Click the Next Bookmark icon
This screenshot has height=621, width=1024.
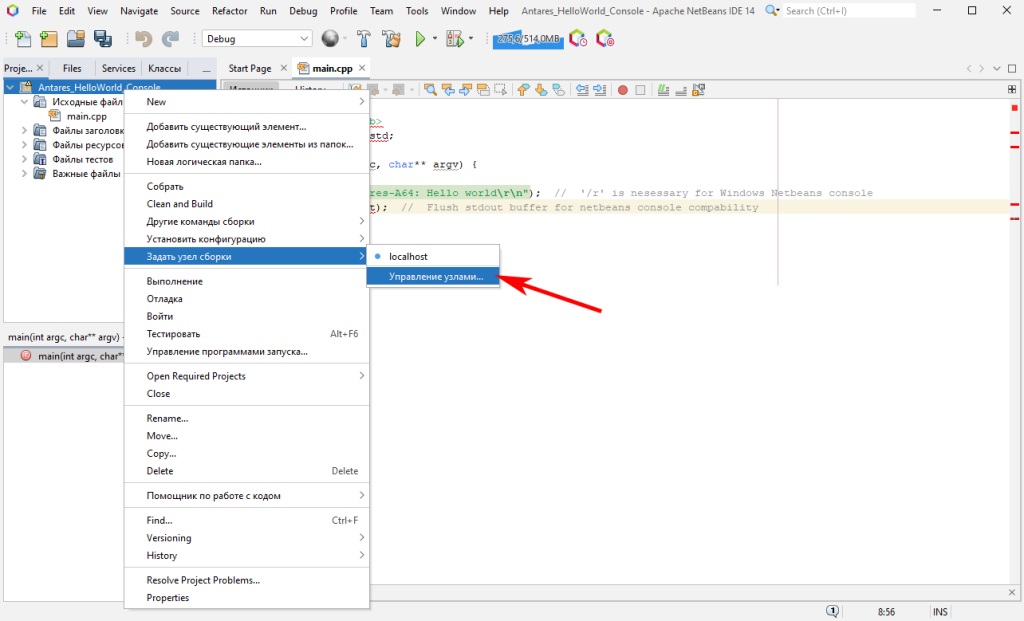click(x=541, y=90)
